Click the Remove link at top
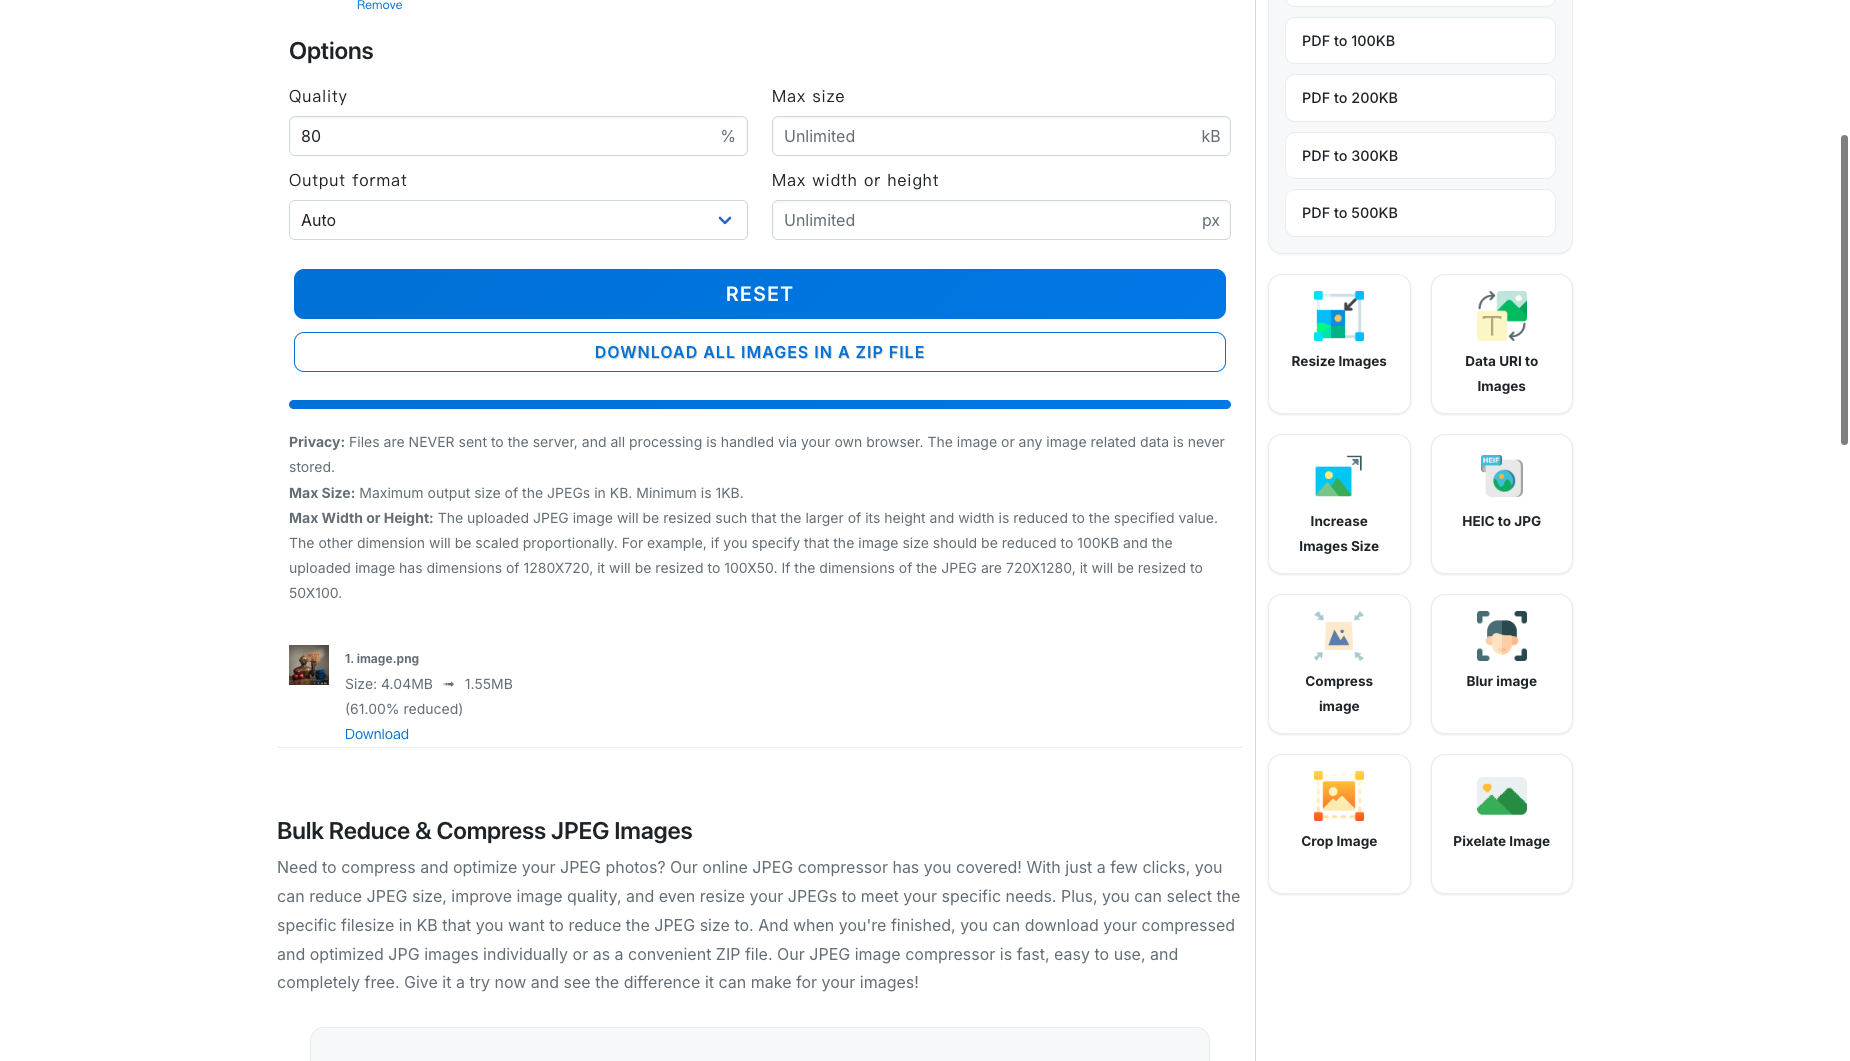Image resolution: width=1850 pixels, height=1061 pixels. tap(379, 5)
